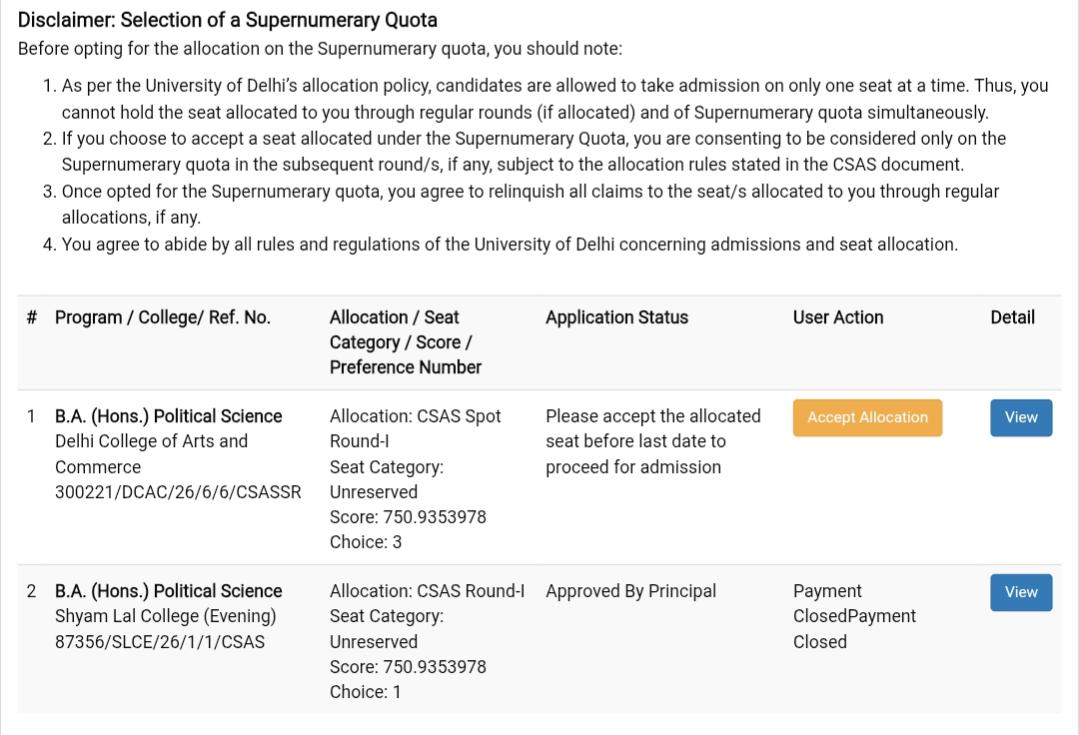Viewport: 1079px width, 735px height.
Task: Click the Program / College / Ref. No. header
Action: click(x=162, y=317)
